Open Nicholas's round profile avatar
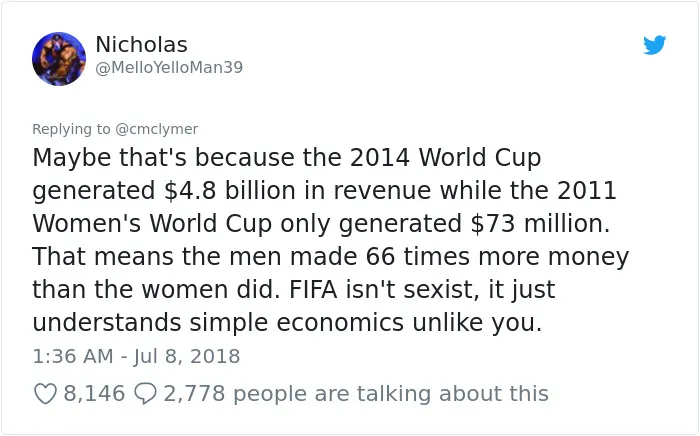700x436 pixels. 59,58
